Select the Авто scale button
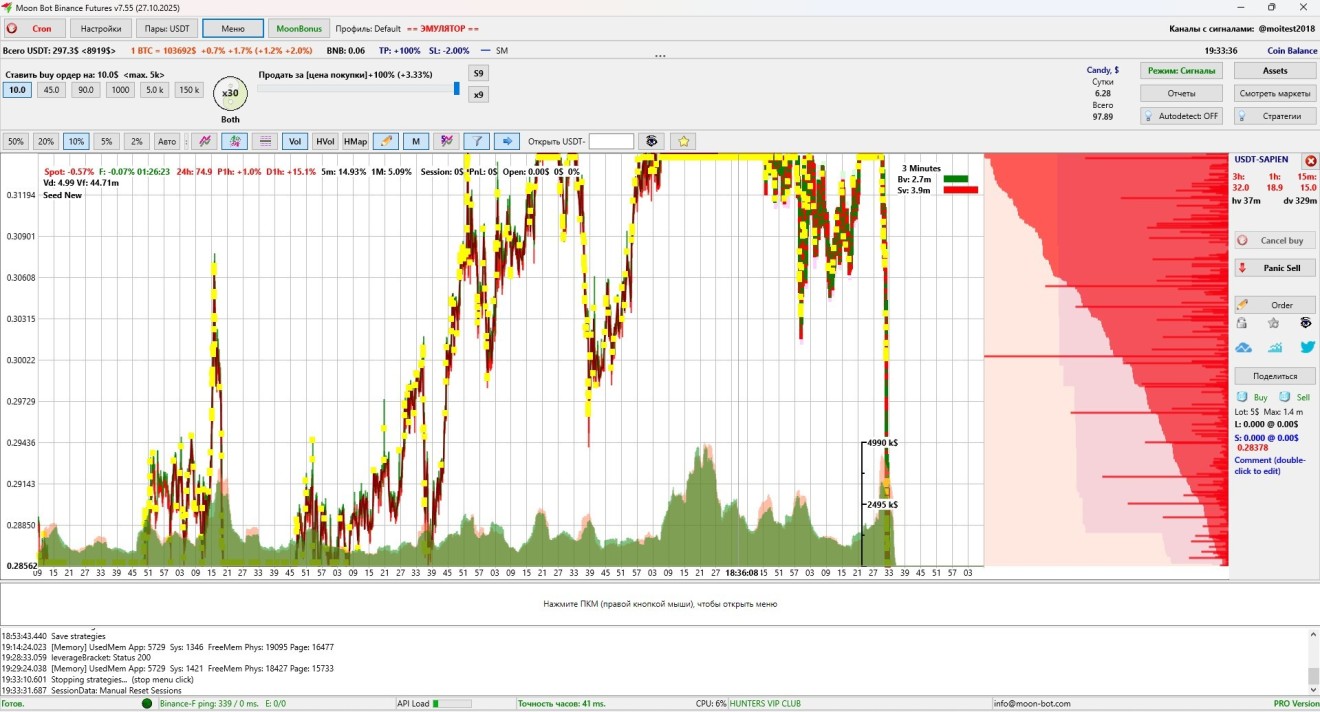This screenshot has height=712, width=1320. 167,141
